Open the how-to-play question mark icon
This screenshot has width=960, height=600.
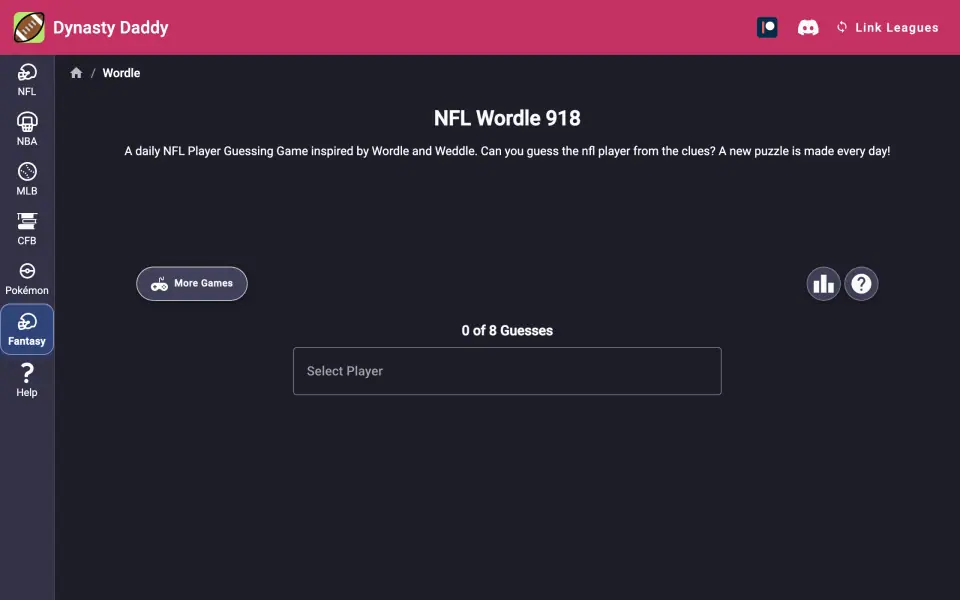point(861,283)
